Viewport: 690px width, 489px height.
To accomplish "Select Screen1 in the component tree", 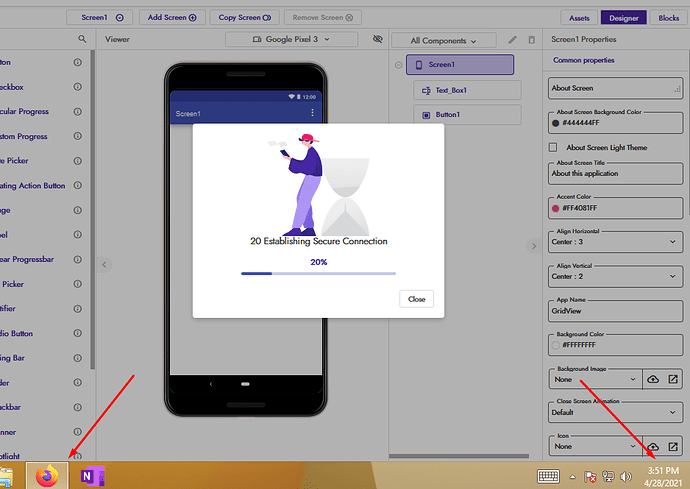I will (x=460, y=65).
